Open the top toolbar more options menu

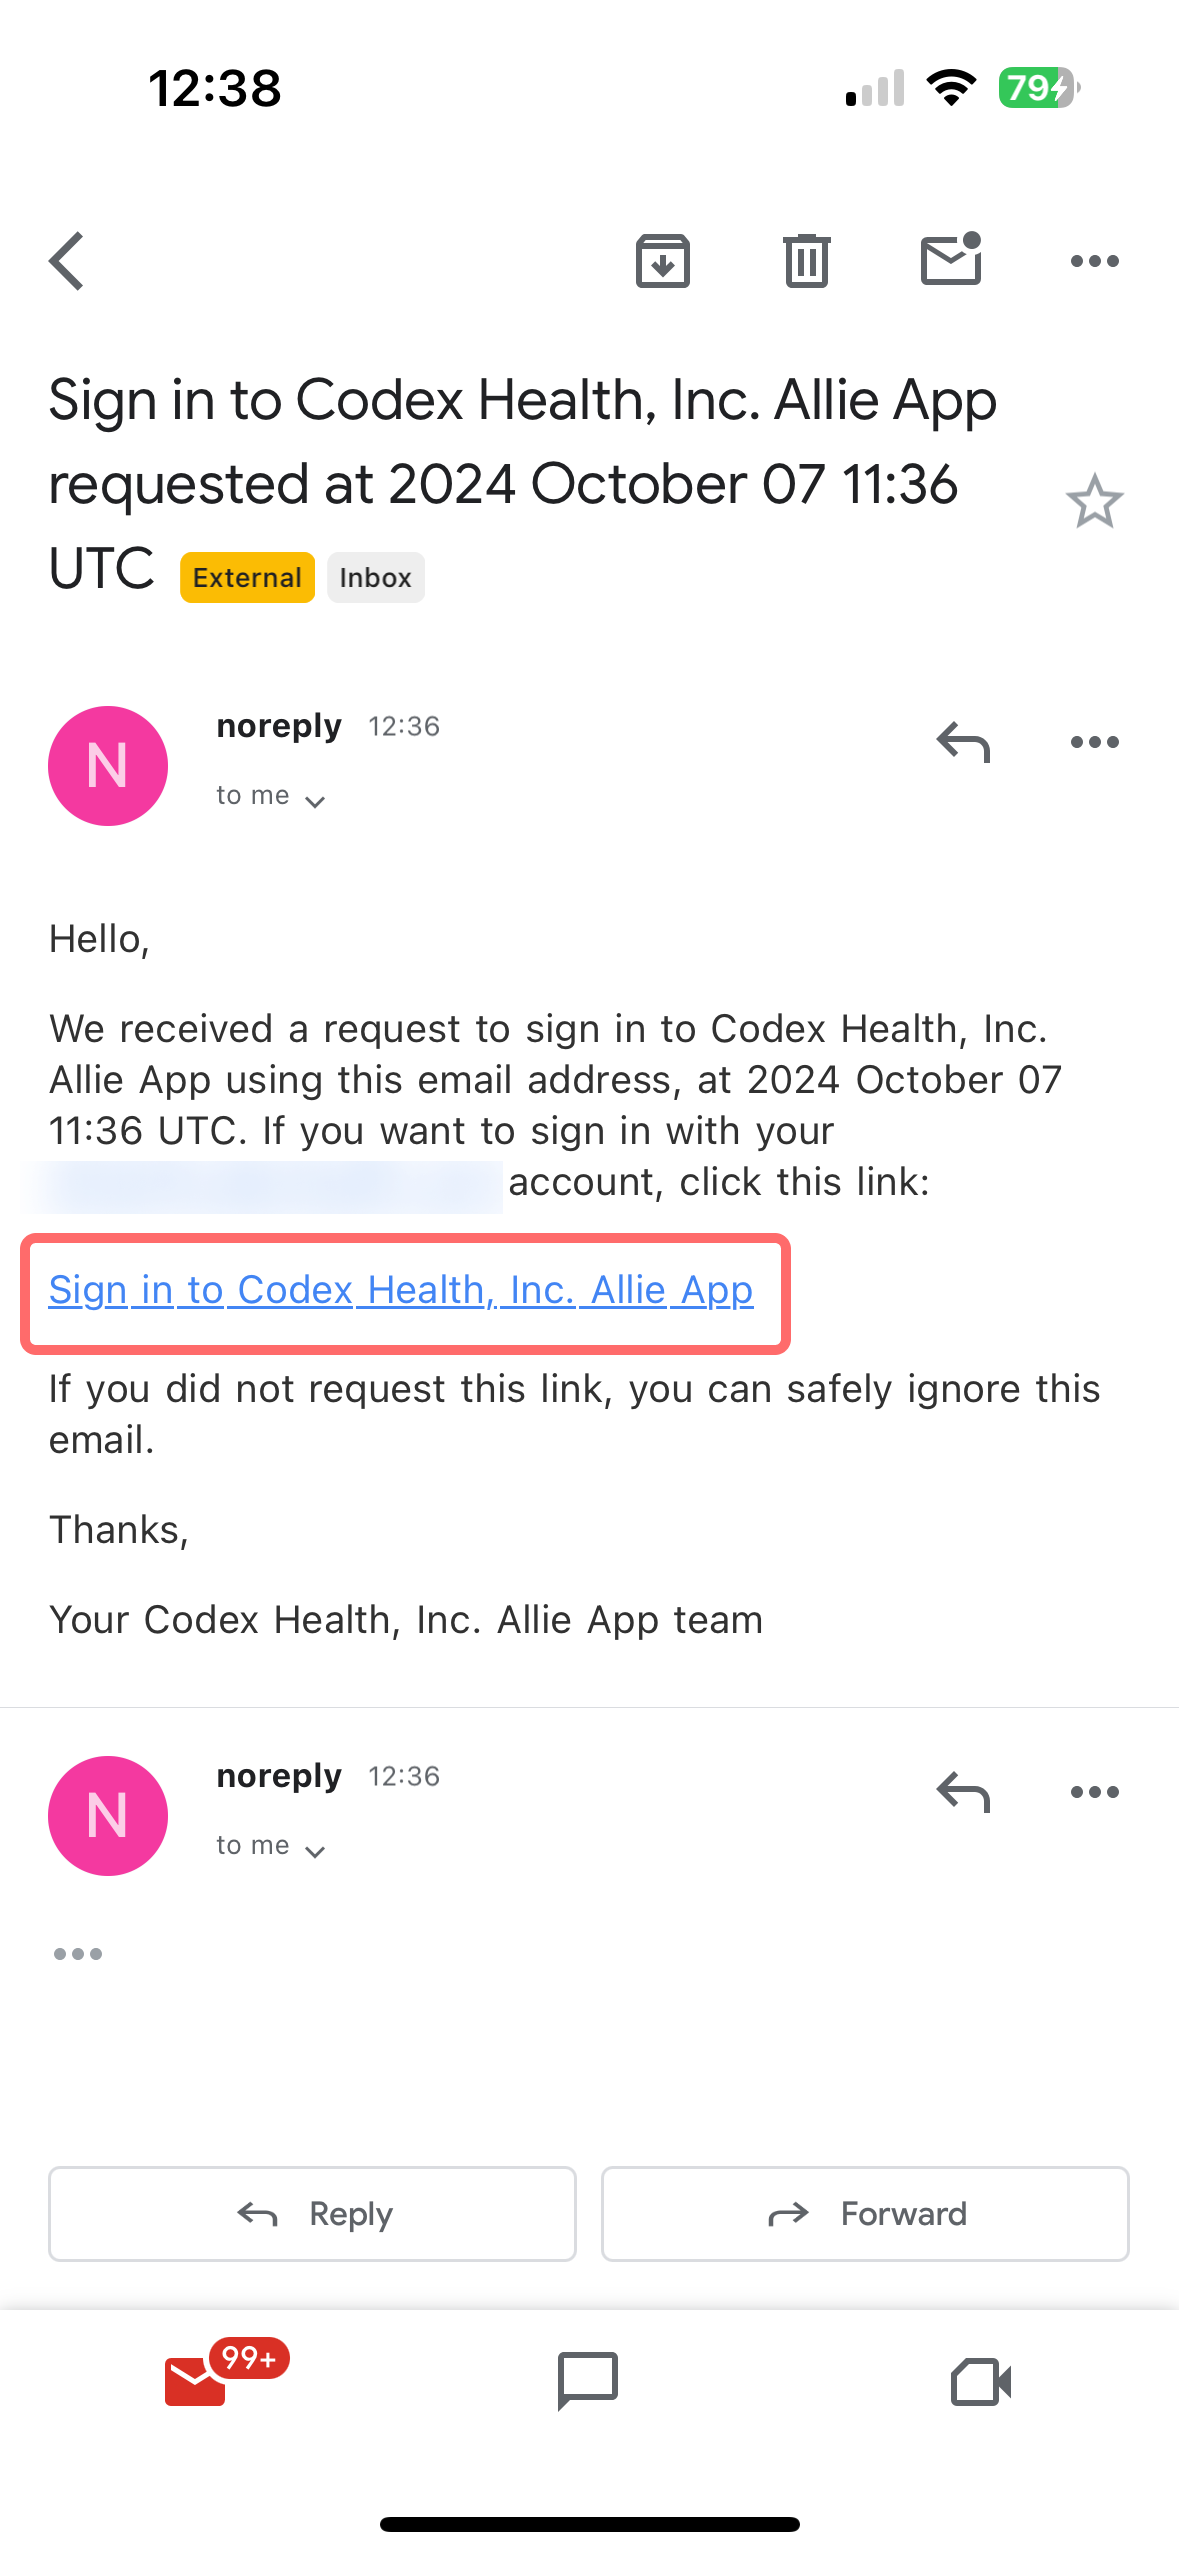coord(1095,261)
